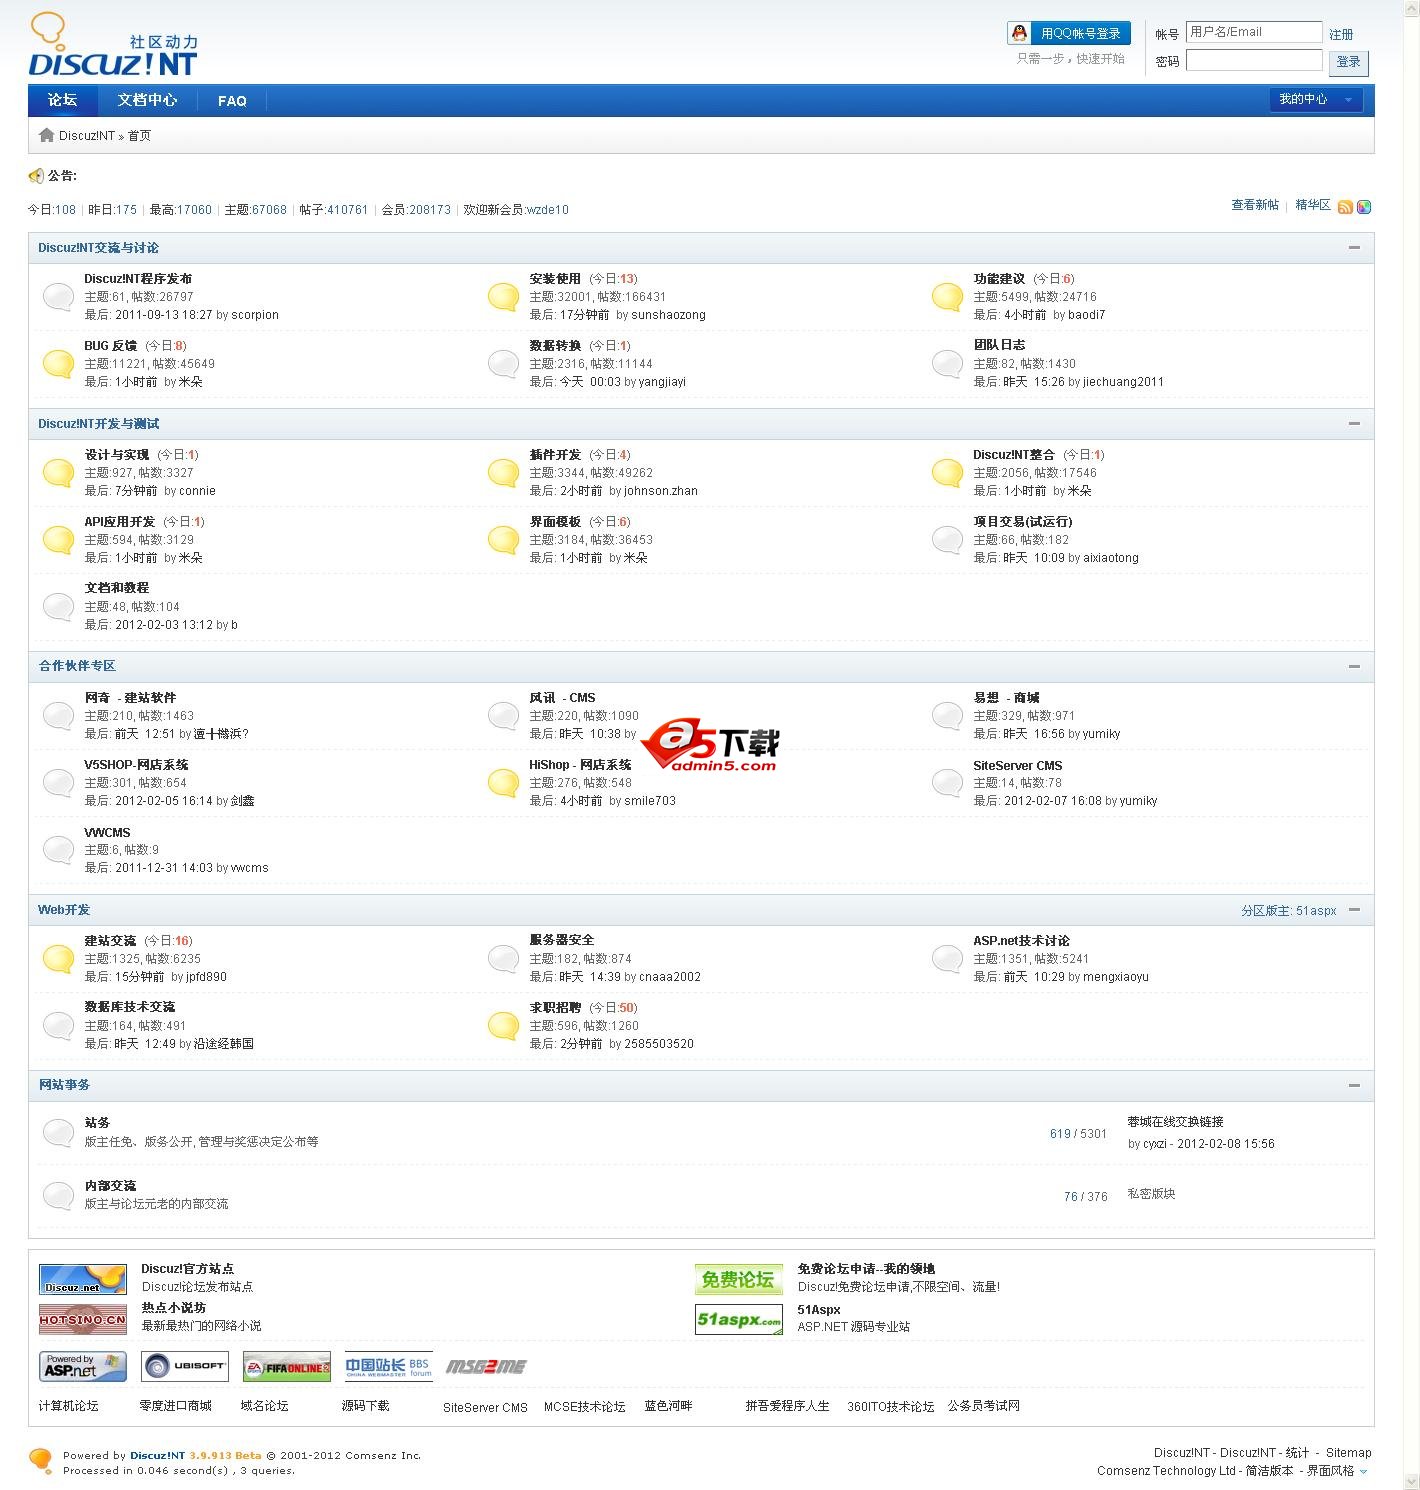Open the 数据库技术交流 forum link

click(x=130, y=1007)
